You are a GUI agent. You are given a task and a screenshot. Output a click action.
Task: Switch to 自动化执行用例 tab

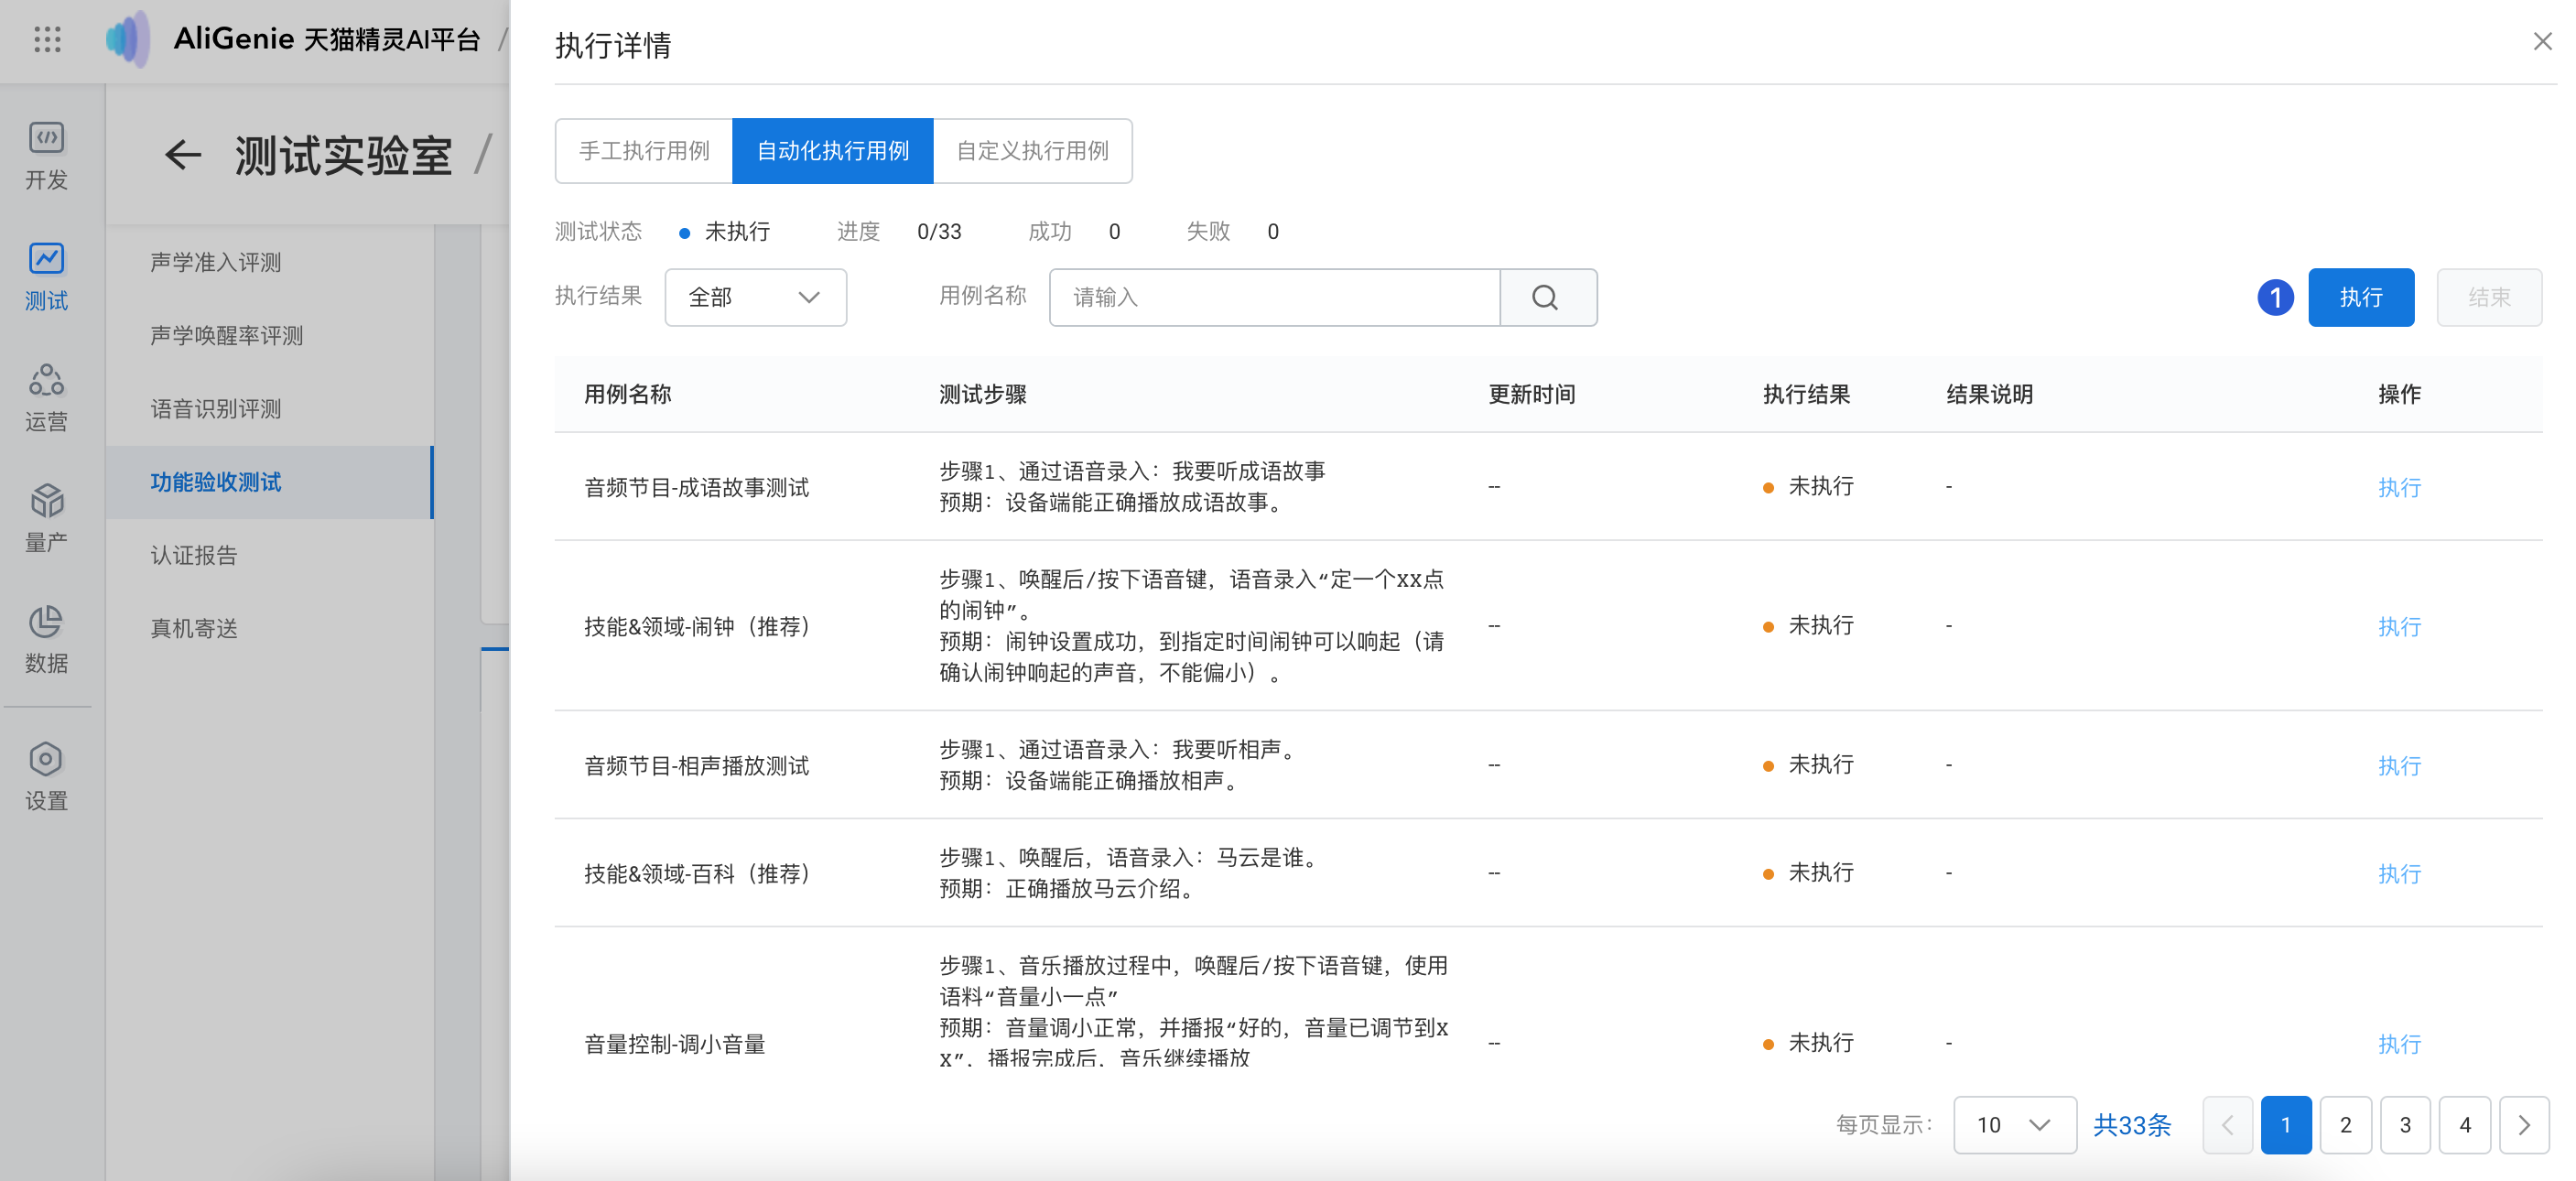coord(833,151)
